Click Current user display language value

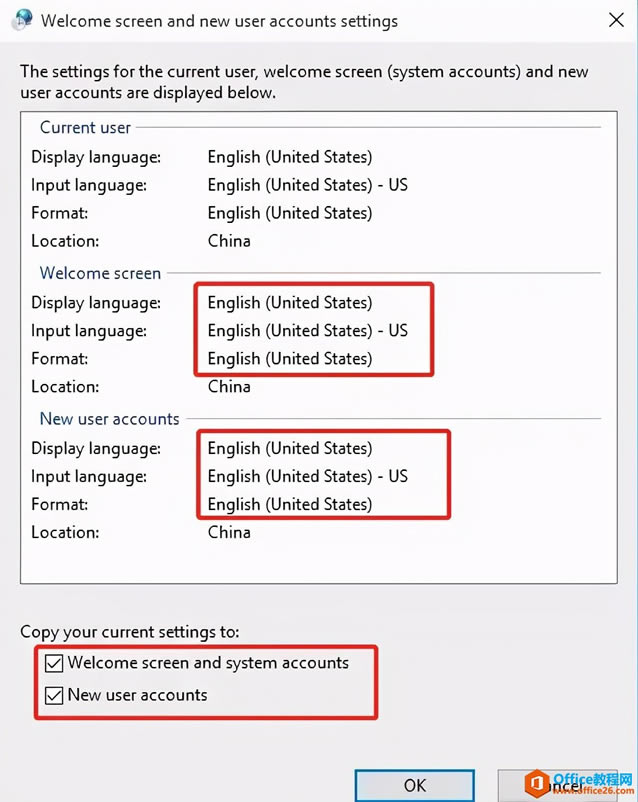pyautogui.click(x=290, y=157)
